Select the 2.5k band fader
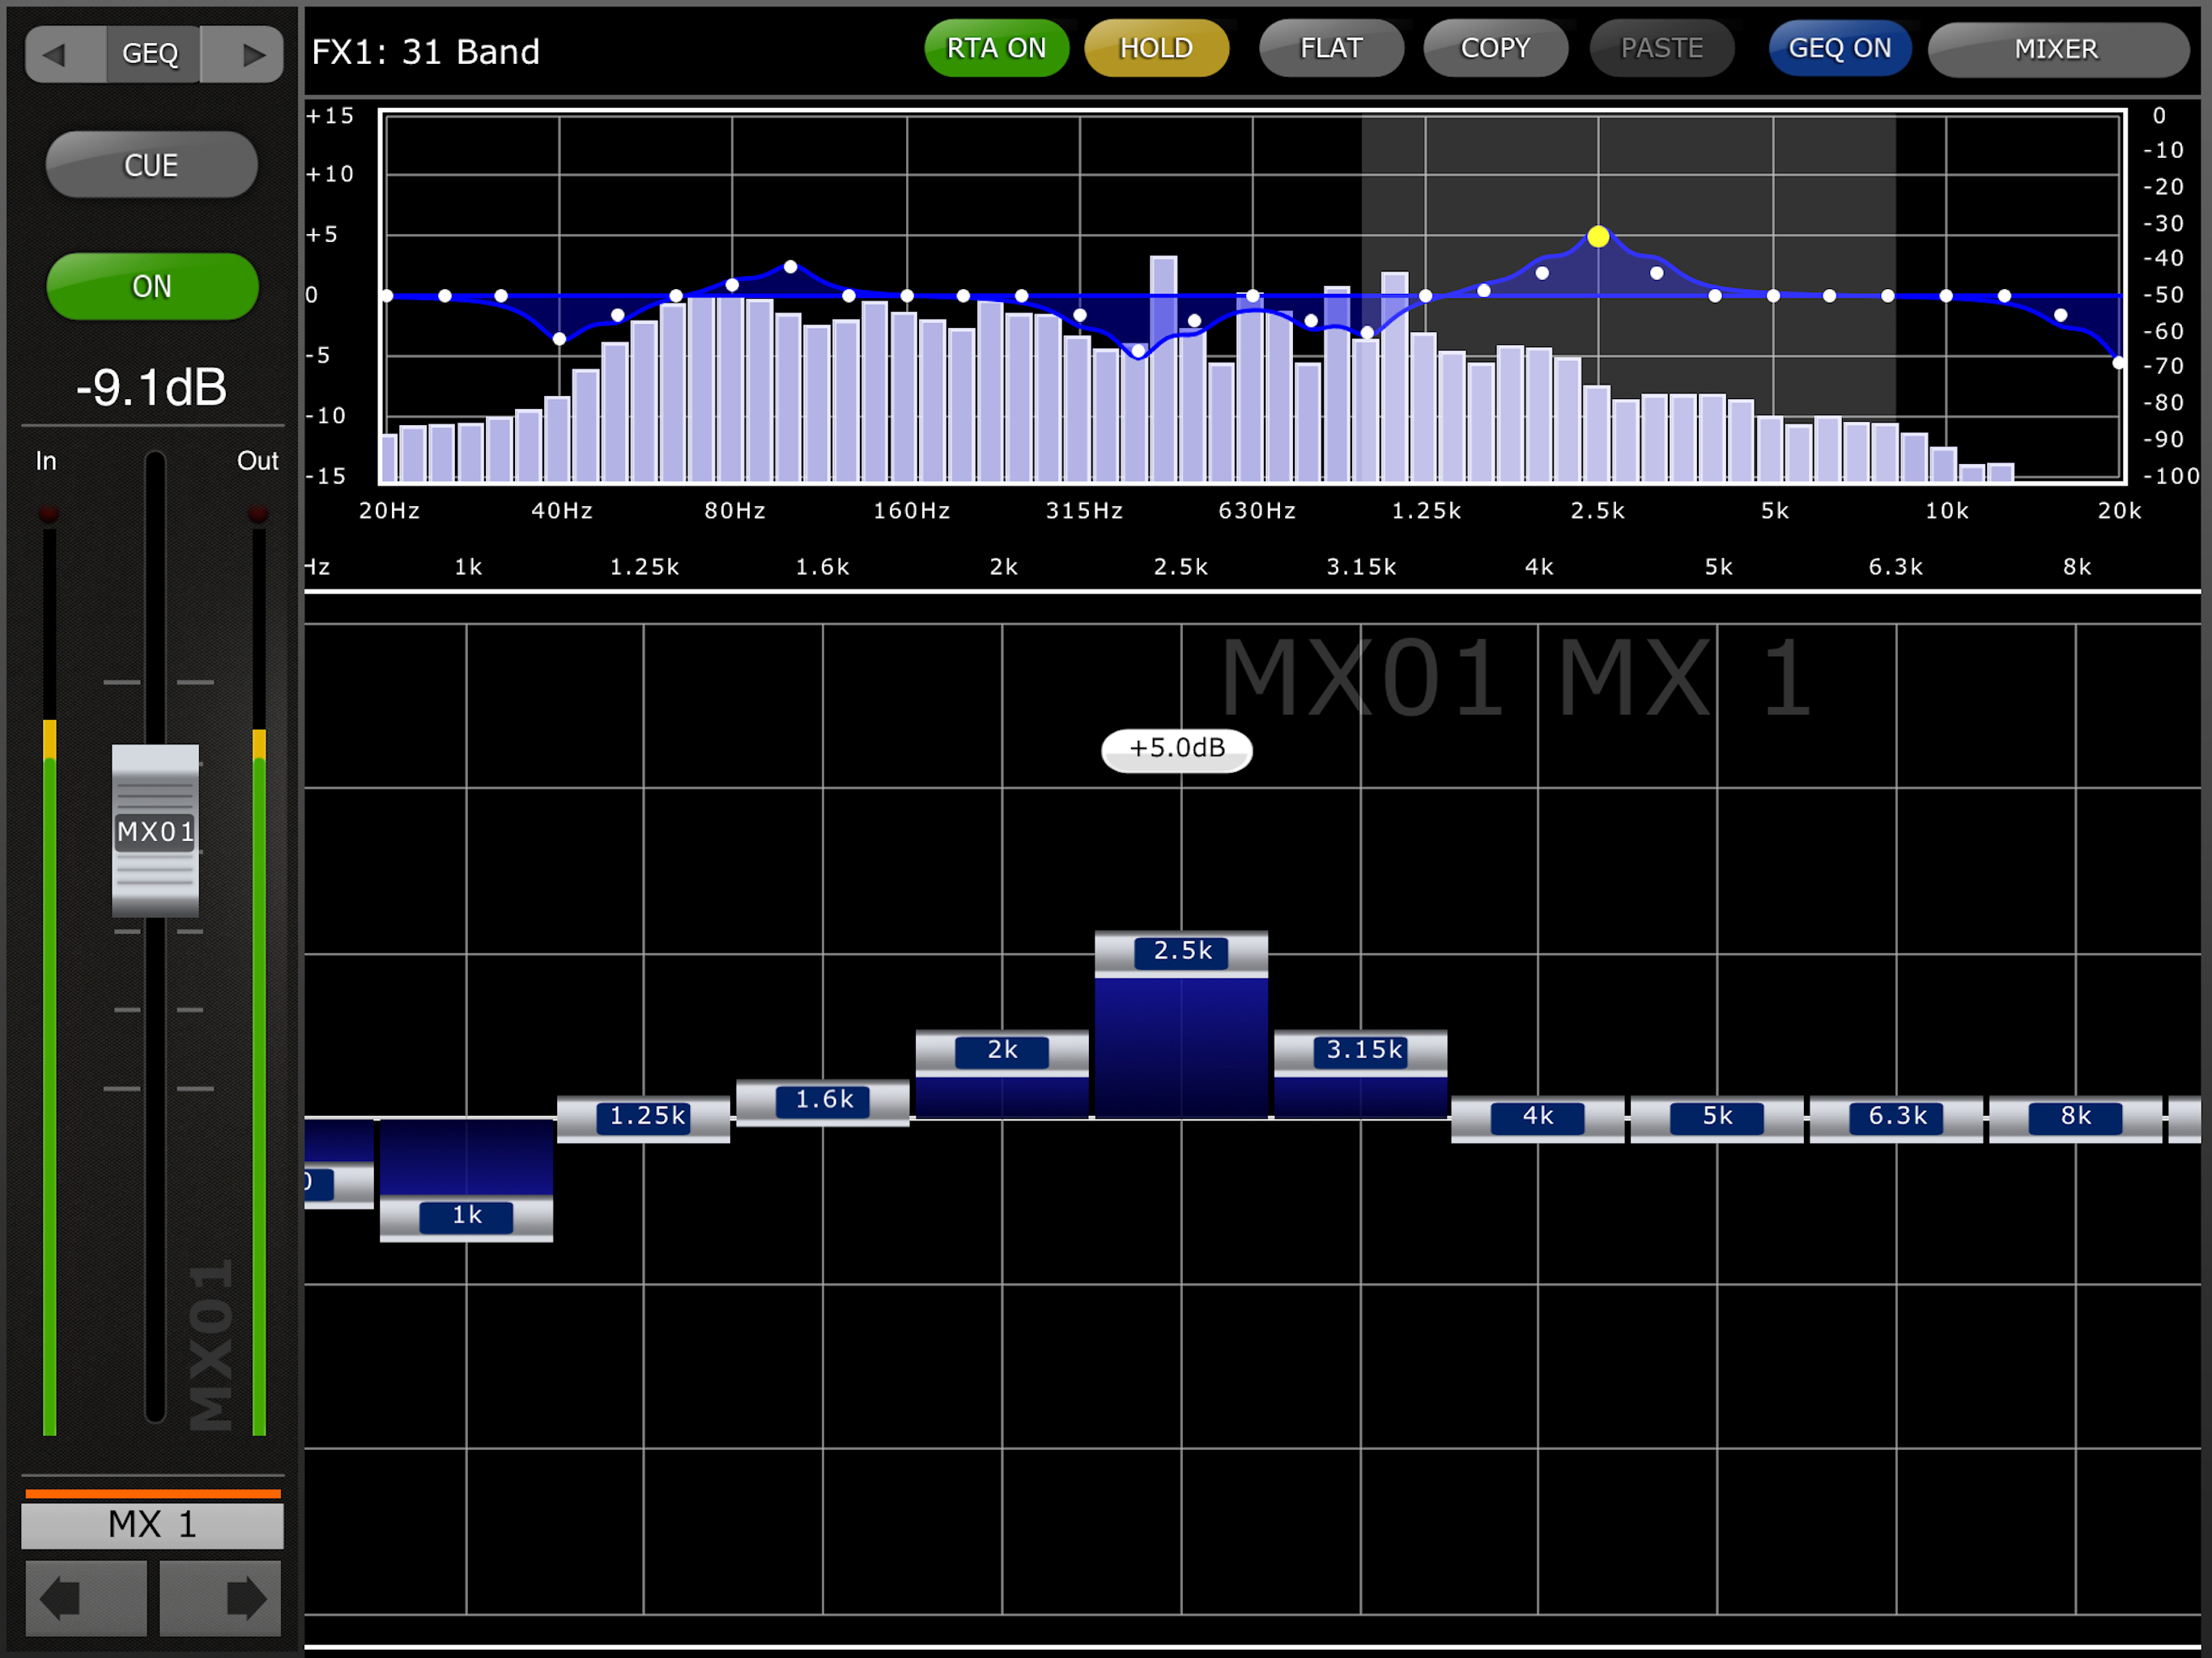The width and height of the screenshot is (2212, 1658). click(1181, 951)
